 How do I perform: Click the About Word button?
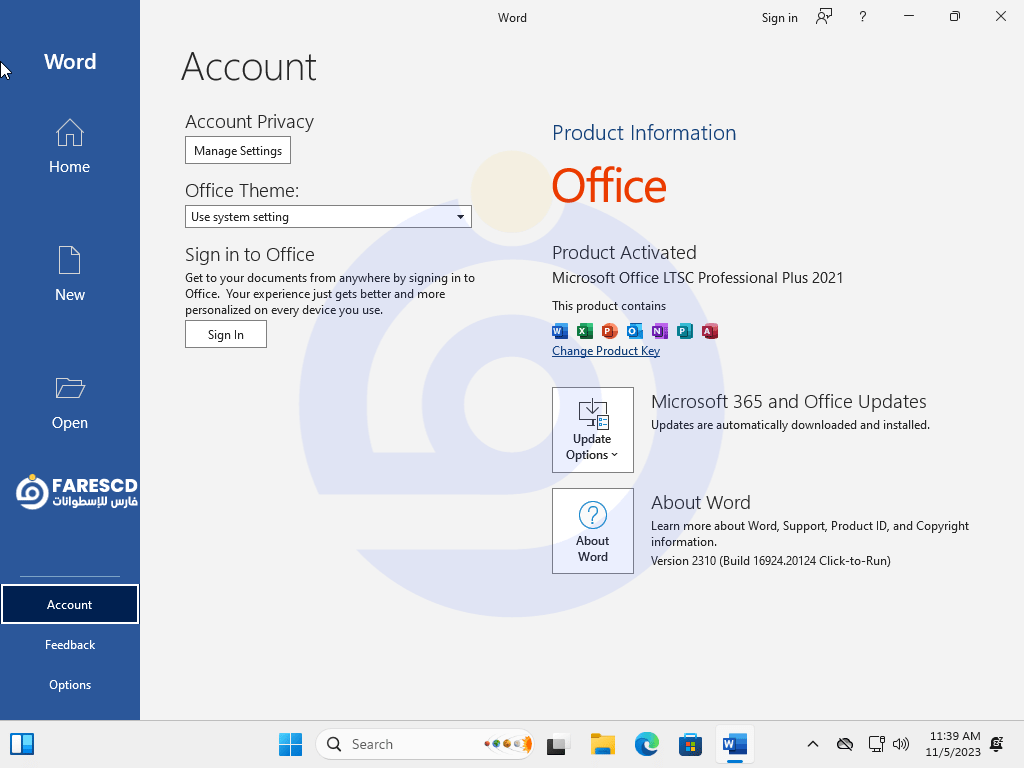[592, 531]
